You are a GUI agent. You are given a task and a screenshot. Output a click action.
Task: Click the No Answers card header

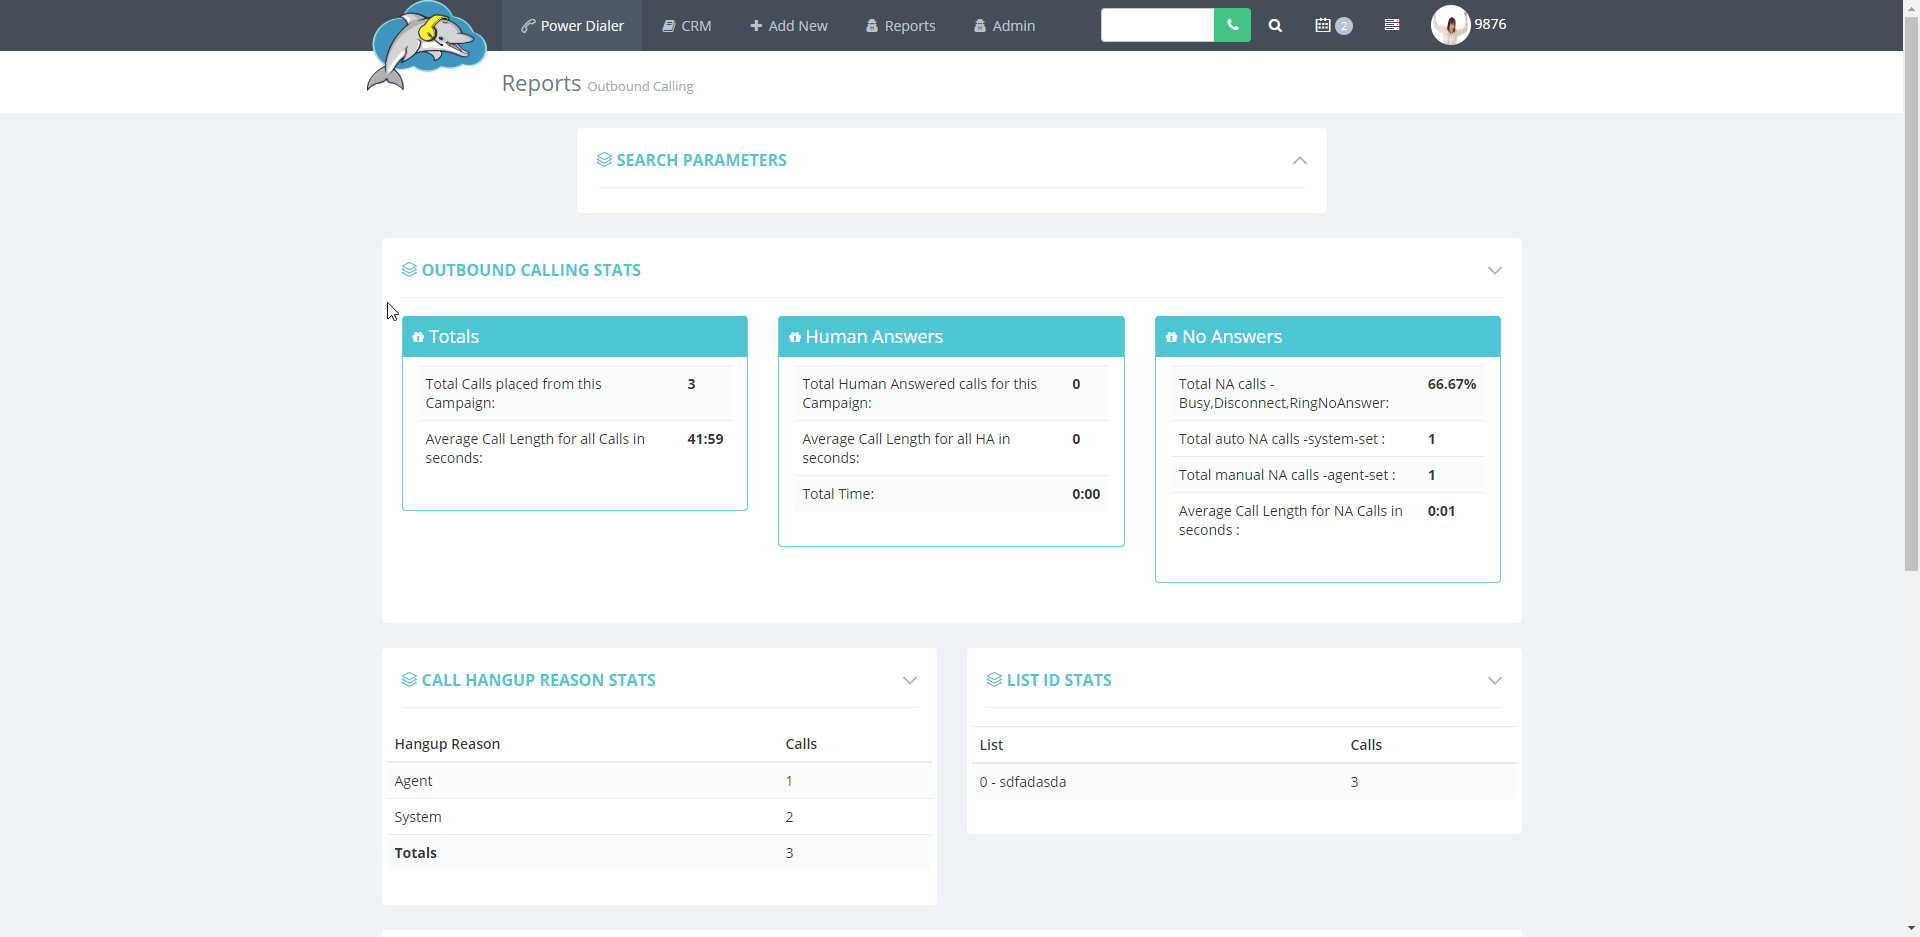pos(1328,337)
